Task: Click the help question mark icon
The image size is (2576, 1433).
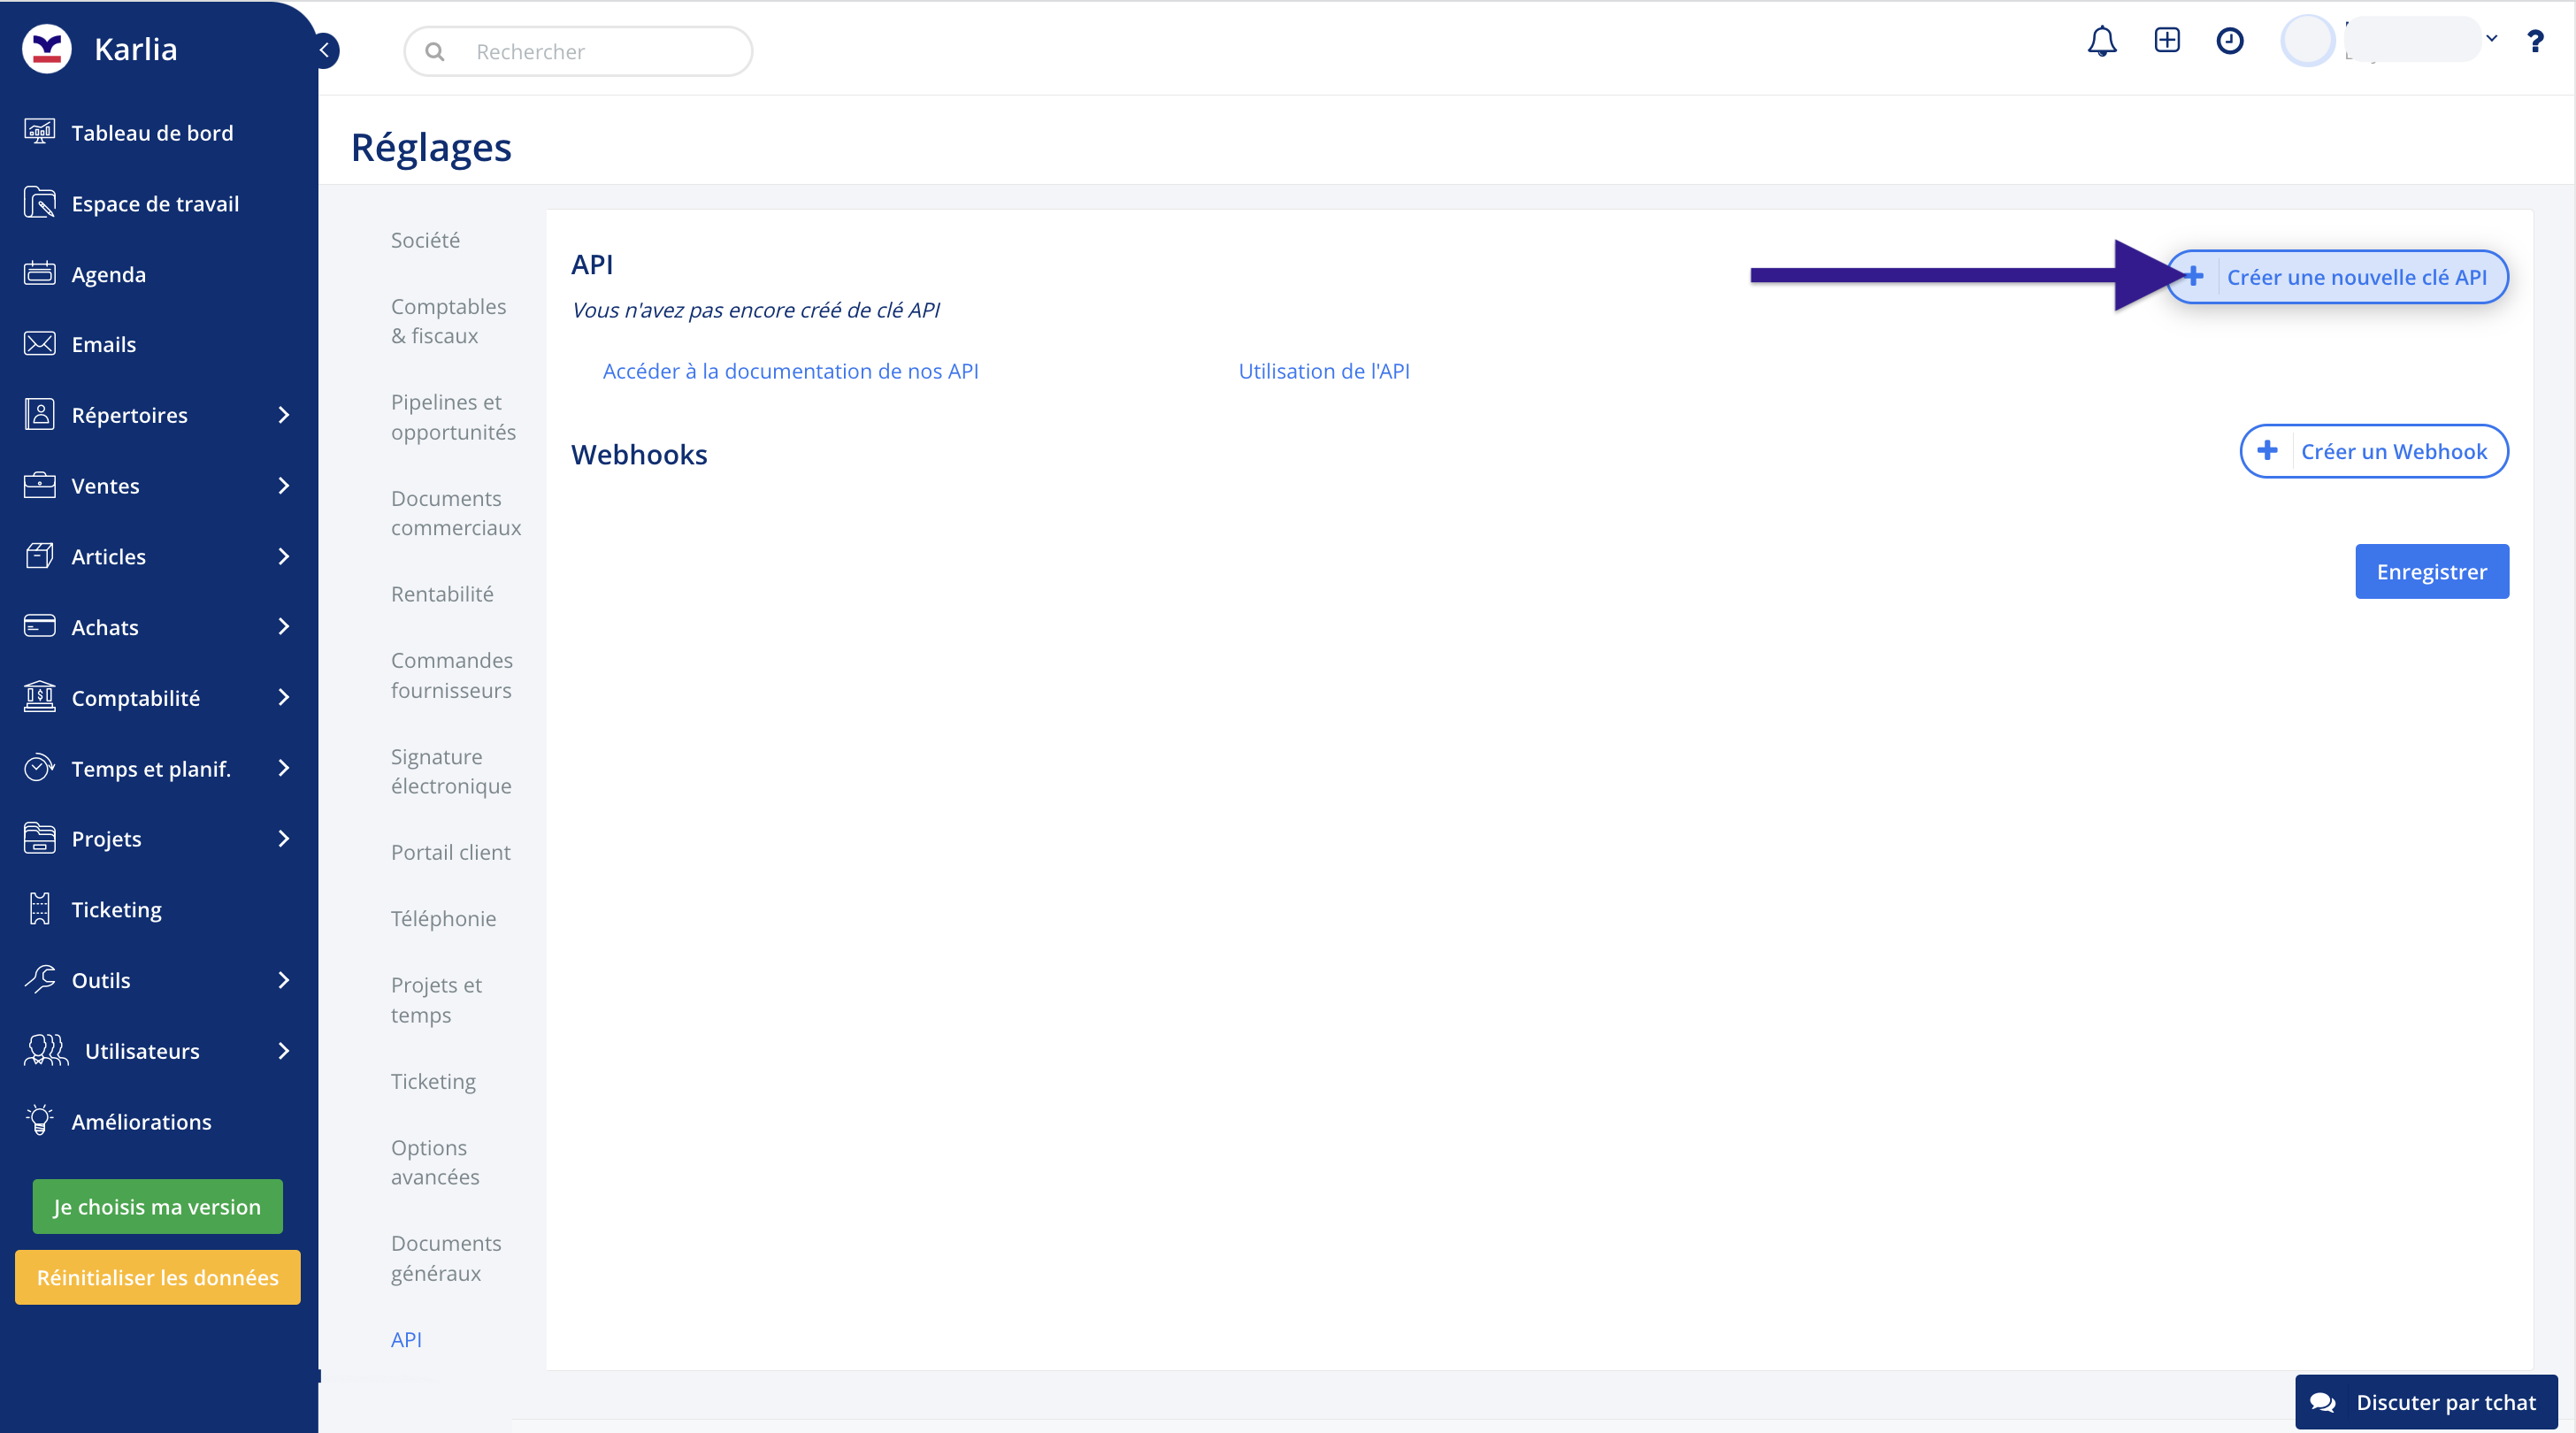Action: click(x=2534, y=42)
